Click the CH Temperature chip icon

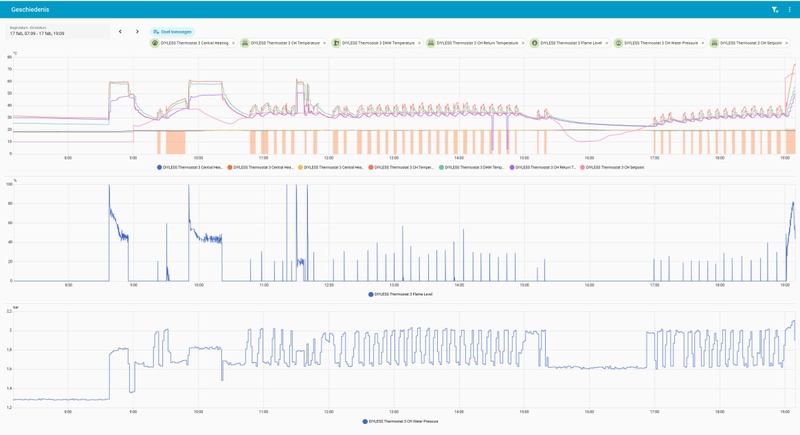click(x=245, y=43)
